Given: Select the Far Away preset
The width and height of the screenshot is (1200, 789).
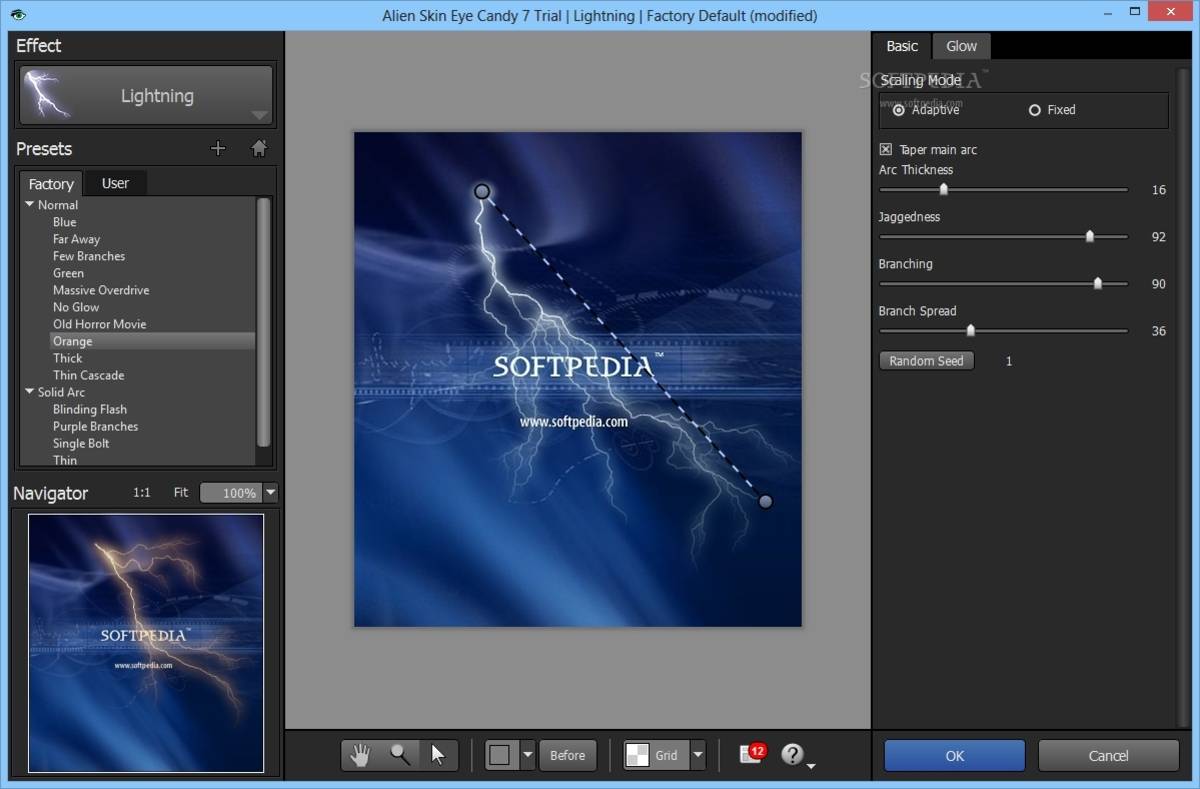Looking at the screenshot, I should pos(76,239).
